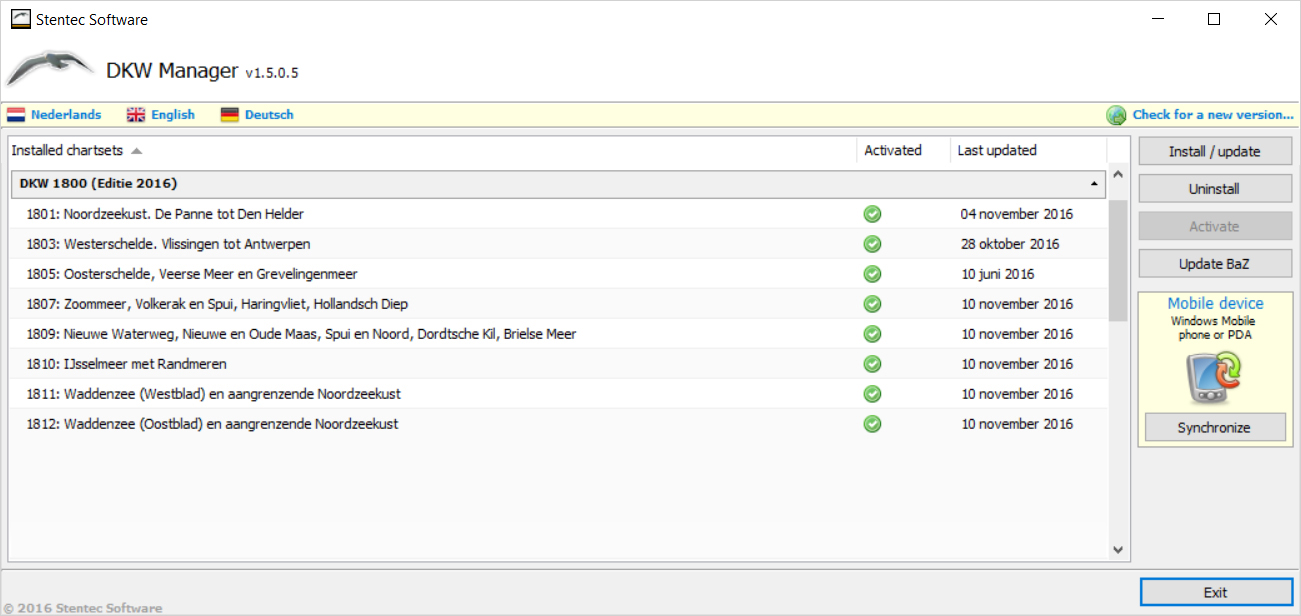Select chart 1803 Westerschelde row
Viewport: 1301px width, 616px height.
[558, 244]
